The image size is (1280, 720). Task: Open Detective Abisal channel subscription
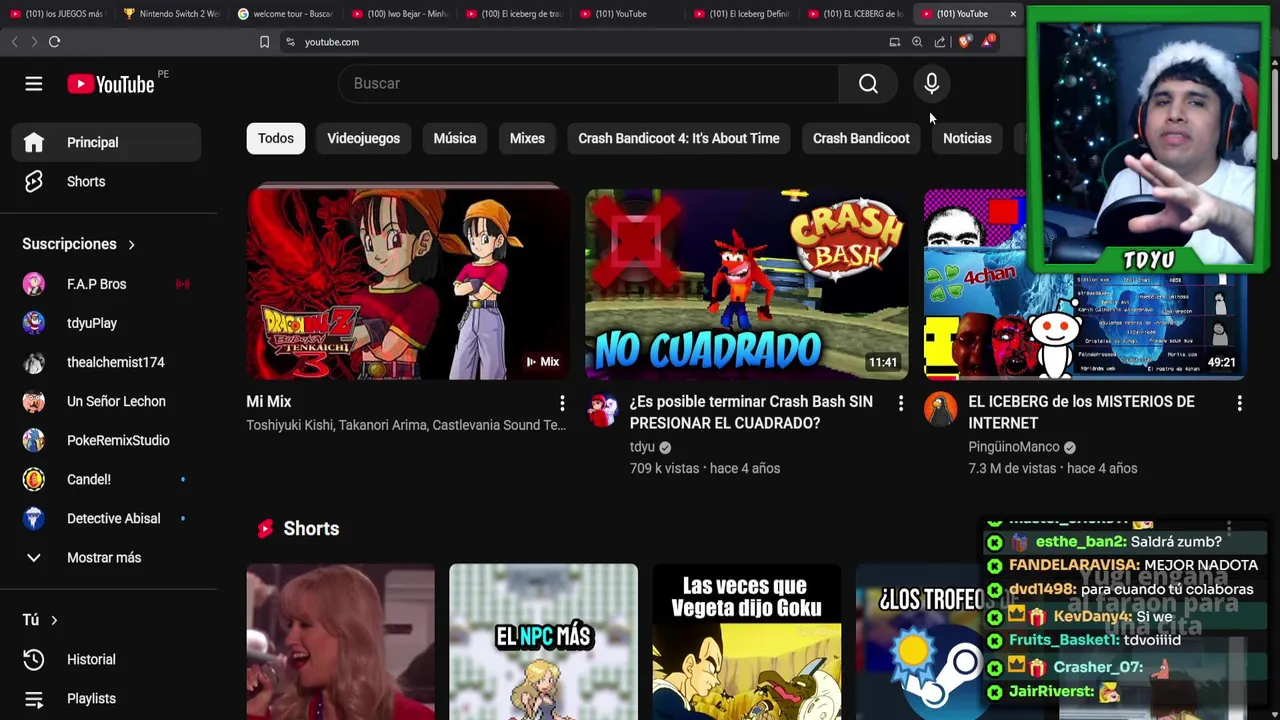106,518
